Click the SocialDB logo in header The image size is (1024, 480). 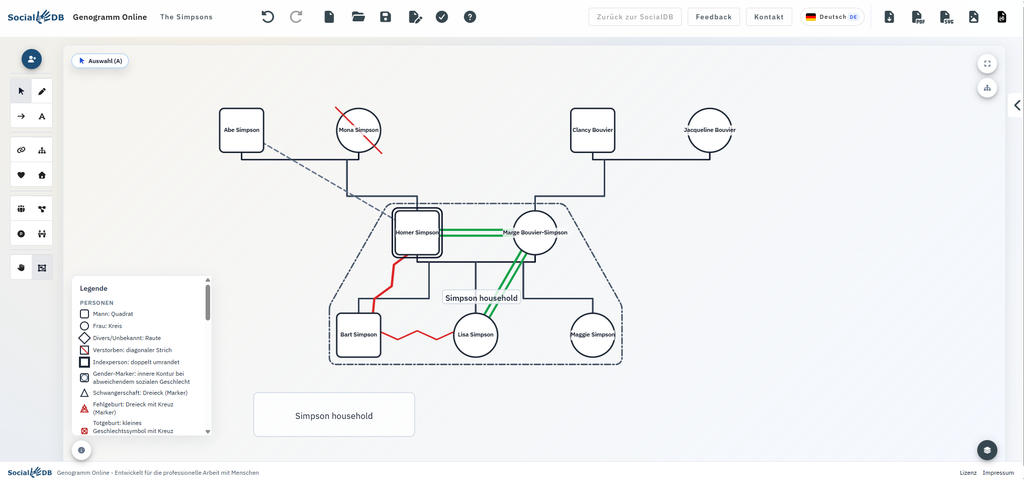36,17
